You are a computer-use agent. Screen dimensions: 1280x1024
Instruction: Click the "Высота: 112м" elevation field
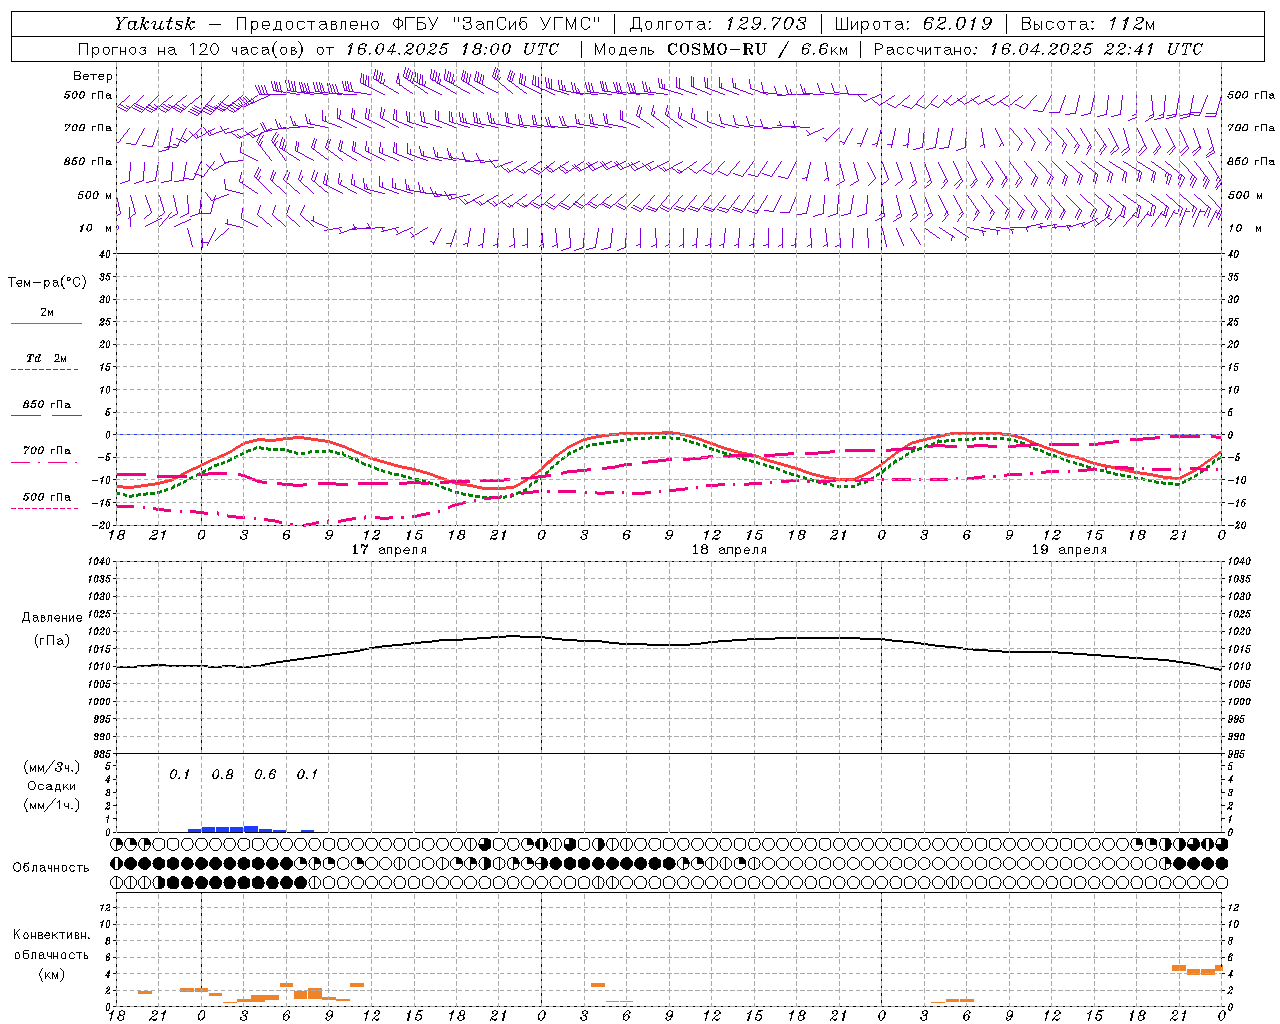pyautogui.click(x=1088, y=24)
